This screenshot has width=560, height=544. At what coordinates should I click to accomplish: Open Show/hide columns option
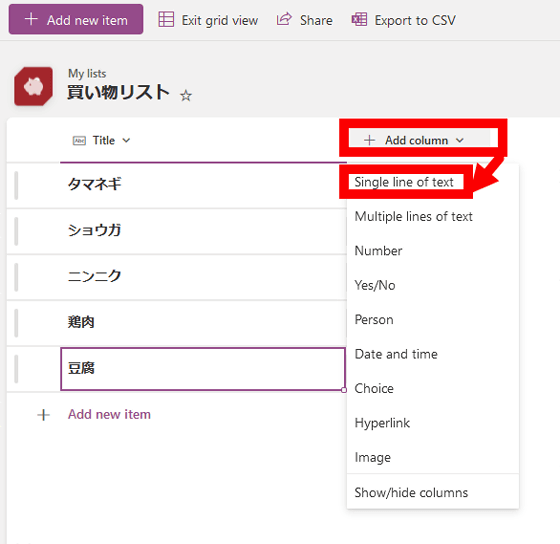coord(411,493)
